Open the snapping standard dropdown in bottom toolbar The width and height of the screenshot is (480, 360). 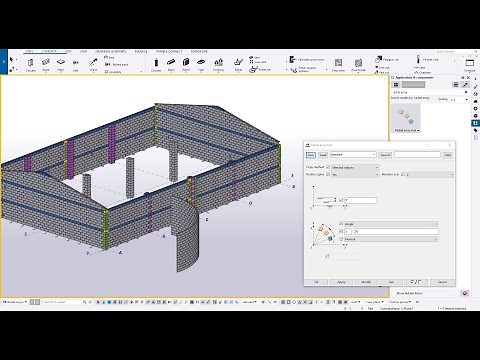pyautogui.click(x=250, y=302)
